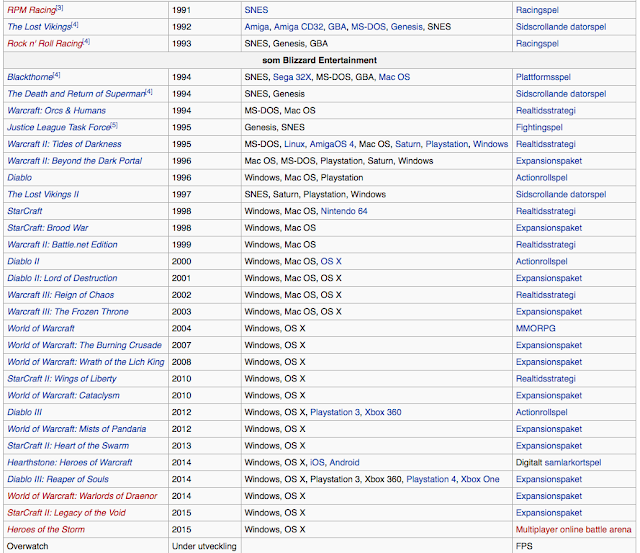The height and width of the screenshot is (553, 640).
Task: Open World of Warcraft: The Burning Crusade link
Action: [x=84, y=344]
